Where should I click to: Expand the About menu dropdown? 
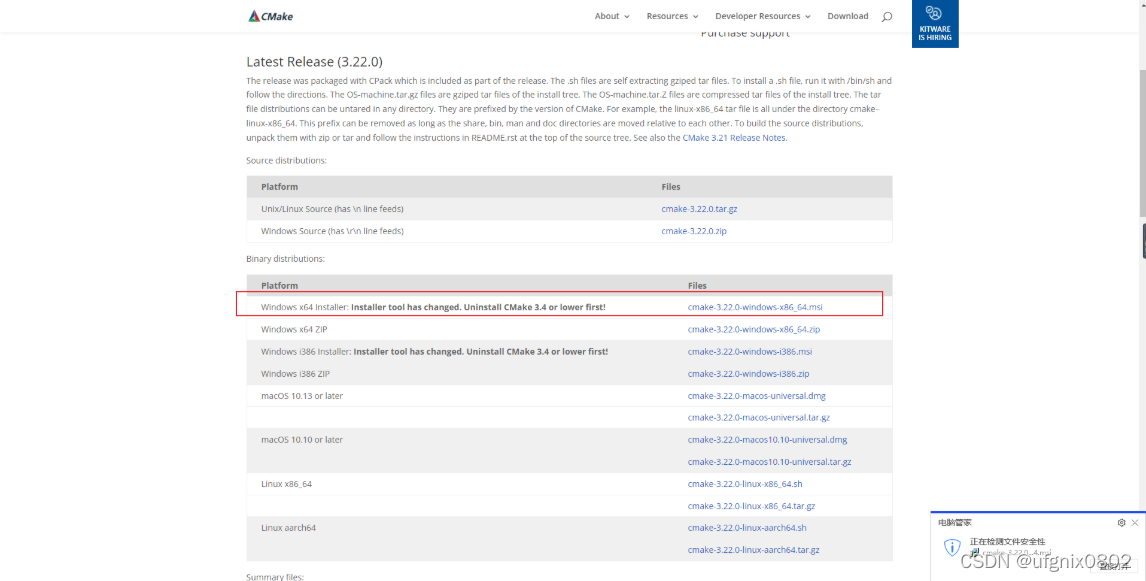click(612, 16)
